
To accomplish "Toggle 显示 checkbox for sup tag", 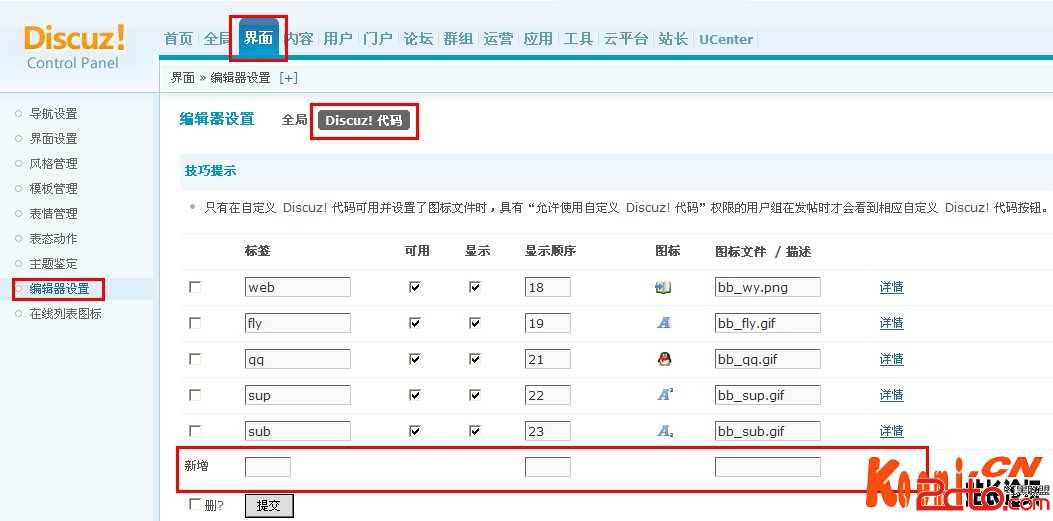I will (x=475, y=395).
